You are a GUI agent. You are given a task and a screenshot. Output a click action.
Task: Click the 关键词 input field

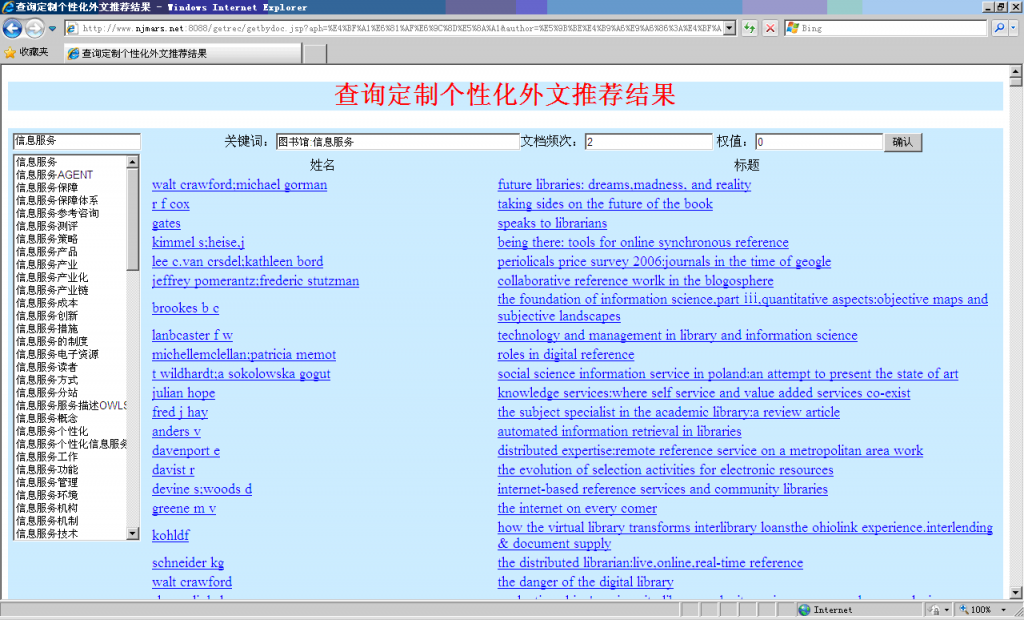click(397, 142)
